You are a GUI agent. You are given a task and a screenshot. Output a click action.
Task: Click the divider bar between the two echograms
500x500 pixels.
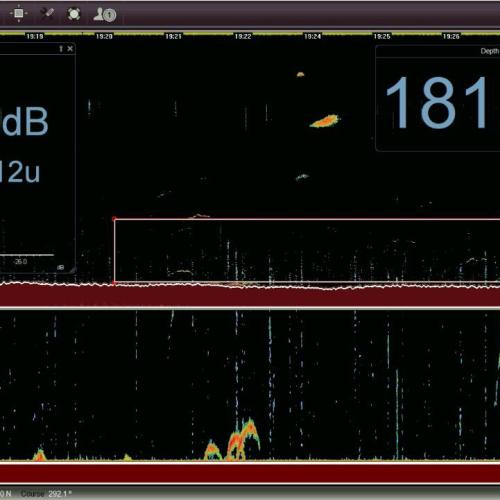click(x=250, y=308)
